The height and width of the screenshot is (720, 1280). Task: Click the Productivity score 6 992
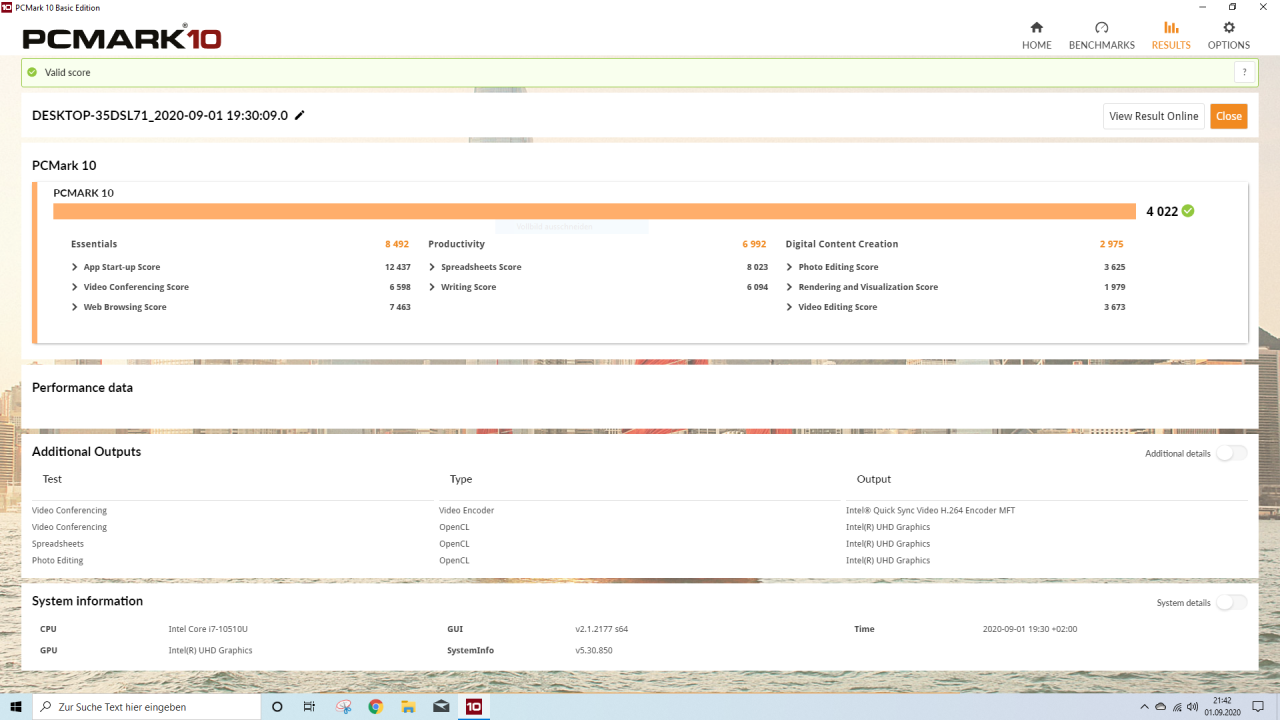(754, 244)
